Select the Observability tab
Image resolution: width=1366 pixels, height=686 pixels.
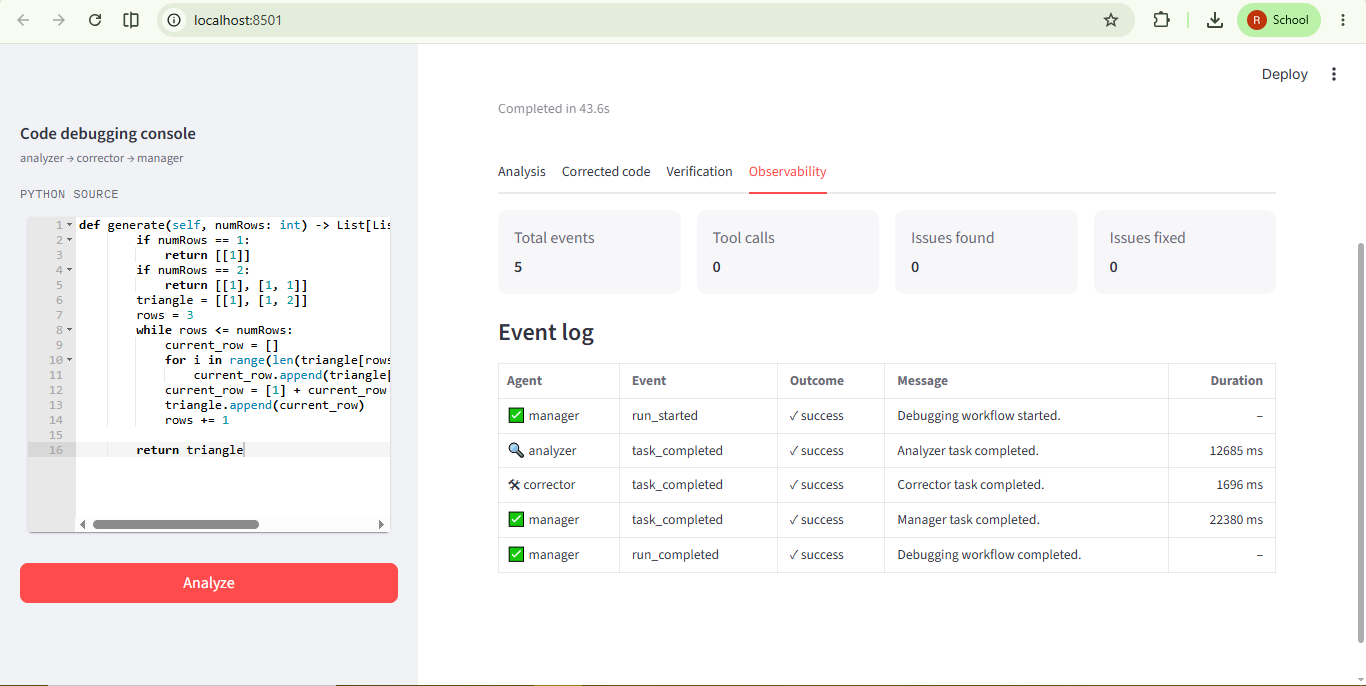click(x=787, y=172)
